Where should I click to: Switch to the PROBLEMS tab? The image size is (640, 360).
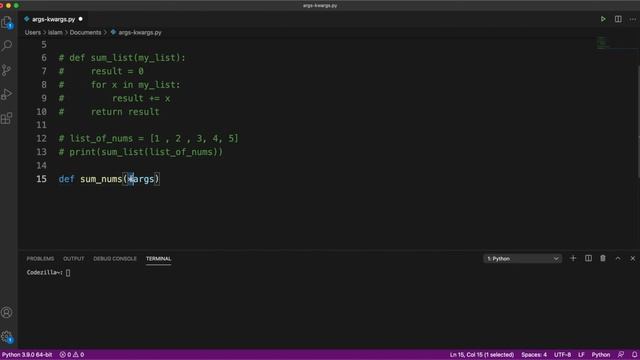click(x=40, y=259)
